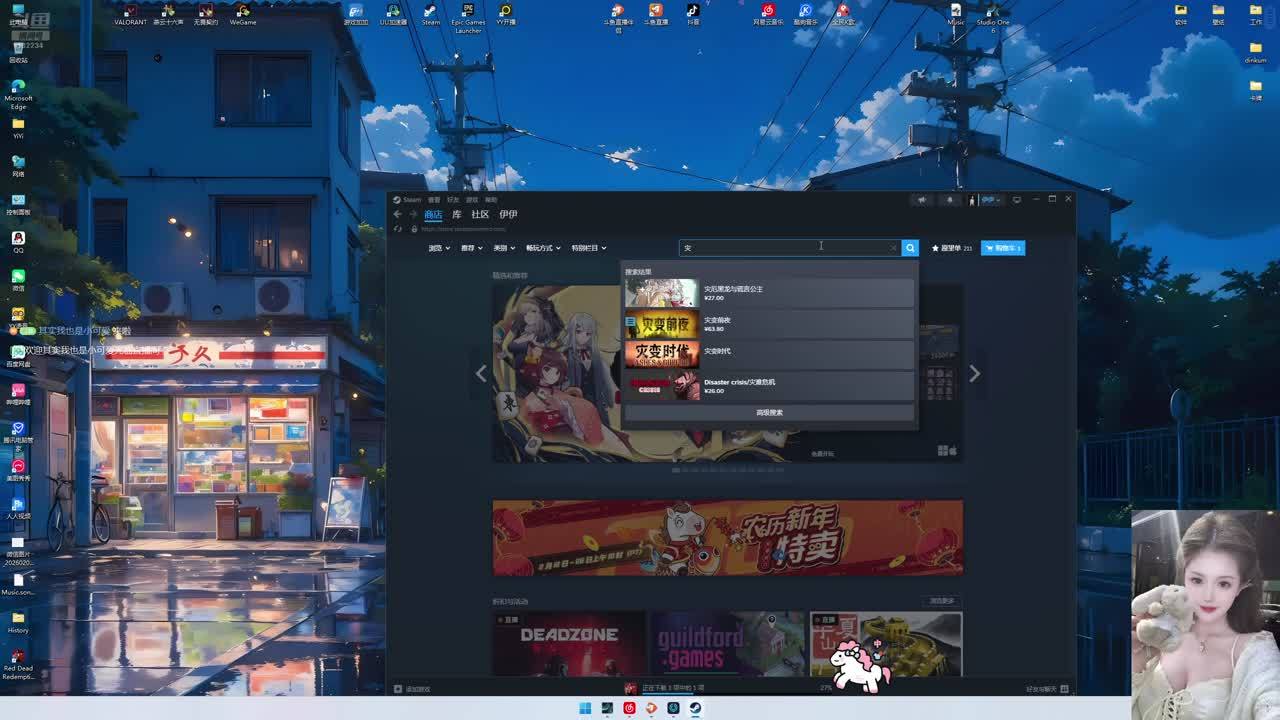This screenshot has width=1280, height=720.
Task: Show previous featured game with left arrow
Action: pos(481,373)
